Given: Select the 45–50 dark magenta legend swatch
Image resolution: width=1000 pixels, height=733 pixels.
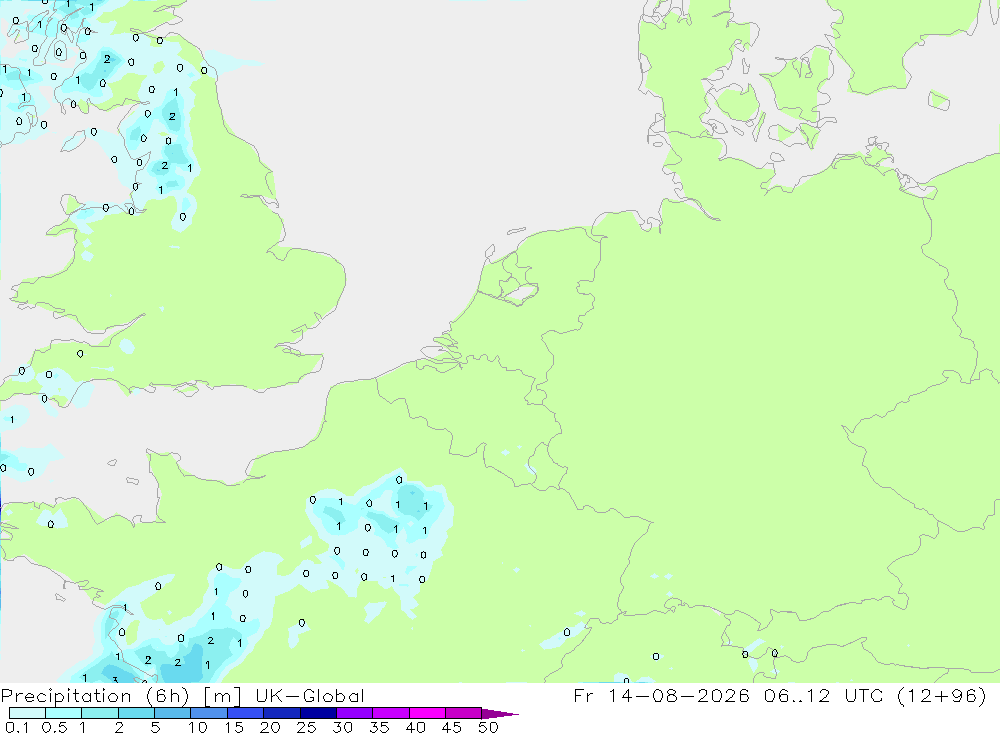Looking at the screenshot, I should (x=464, y=713).
